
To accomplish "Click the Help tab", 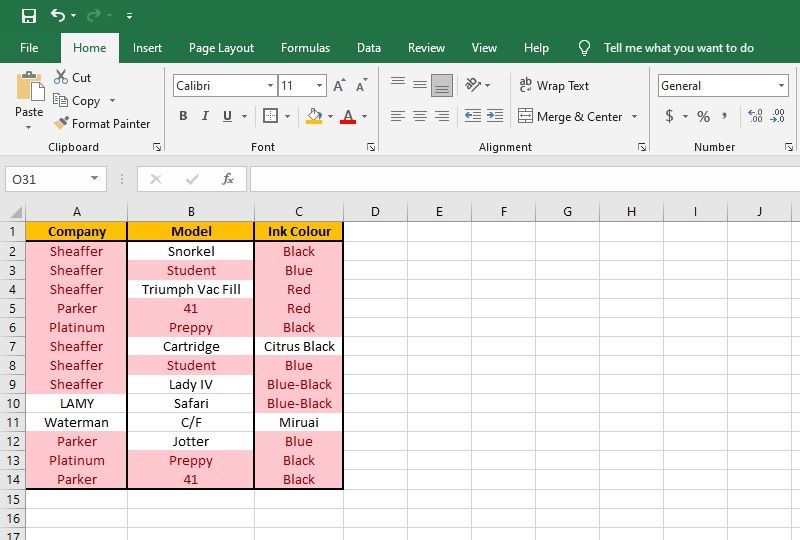I will [536, 48].
